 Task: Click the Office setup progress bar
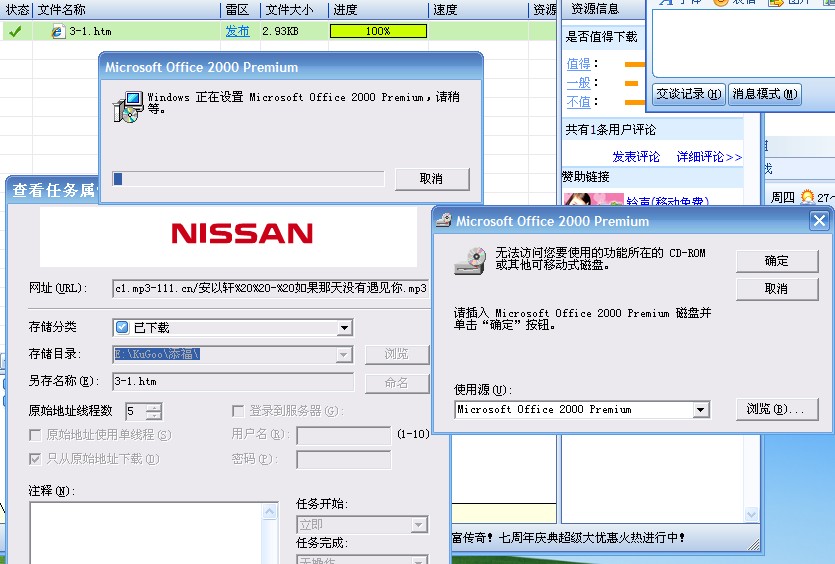(248, 179)
